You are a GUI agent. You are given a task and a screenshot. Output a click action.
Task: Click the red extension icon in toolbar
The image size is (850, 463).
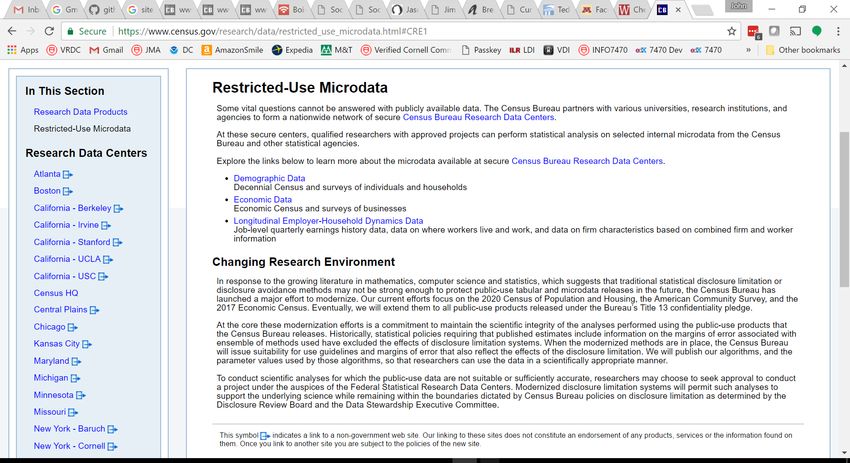754,32
